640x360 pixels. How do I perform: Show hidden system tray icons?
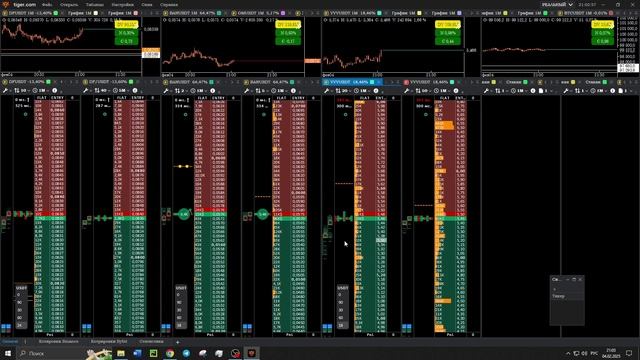(568, 353)
